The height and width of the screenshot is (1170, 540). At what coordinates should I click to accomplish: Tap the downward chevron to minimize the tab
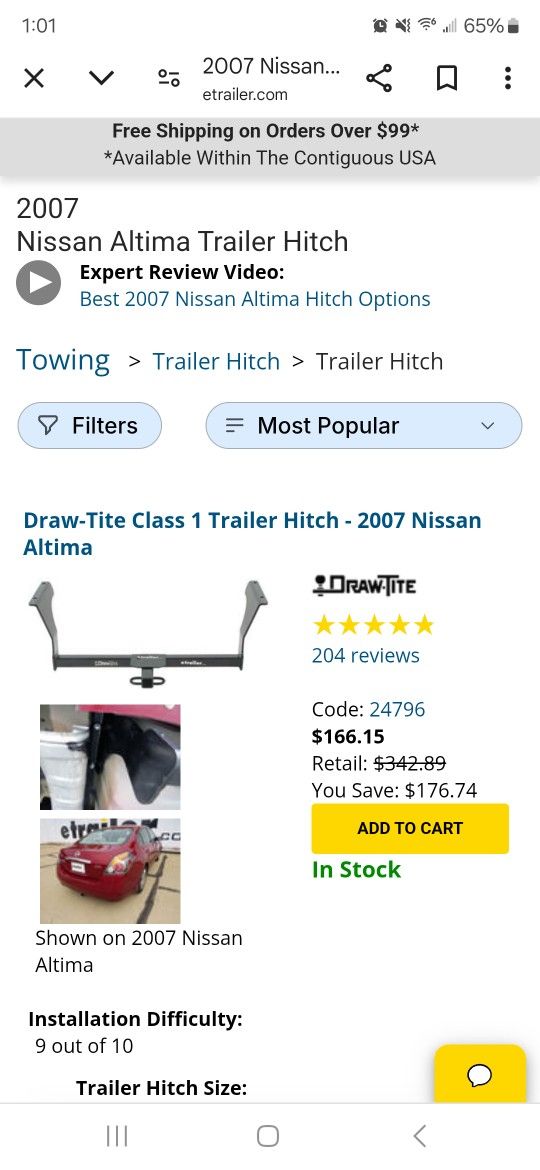click(x=101, y=78)
